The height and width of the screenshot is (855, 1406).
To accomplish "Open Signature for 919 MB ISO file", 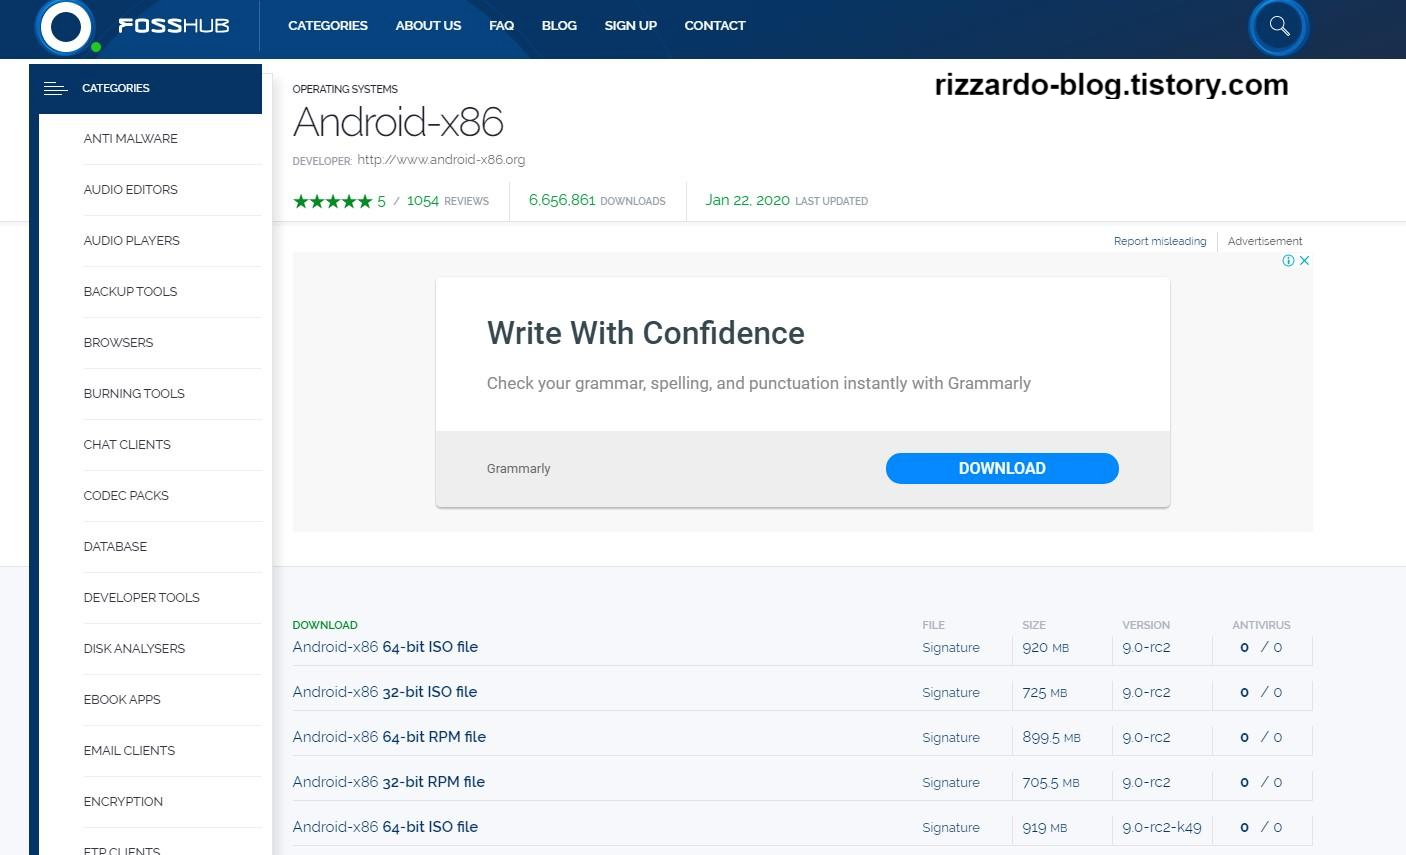I will (x=951, y=828).
